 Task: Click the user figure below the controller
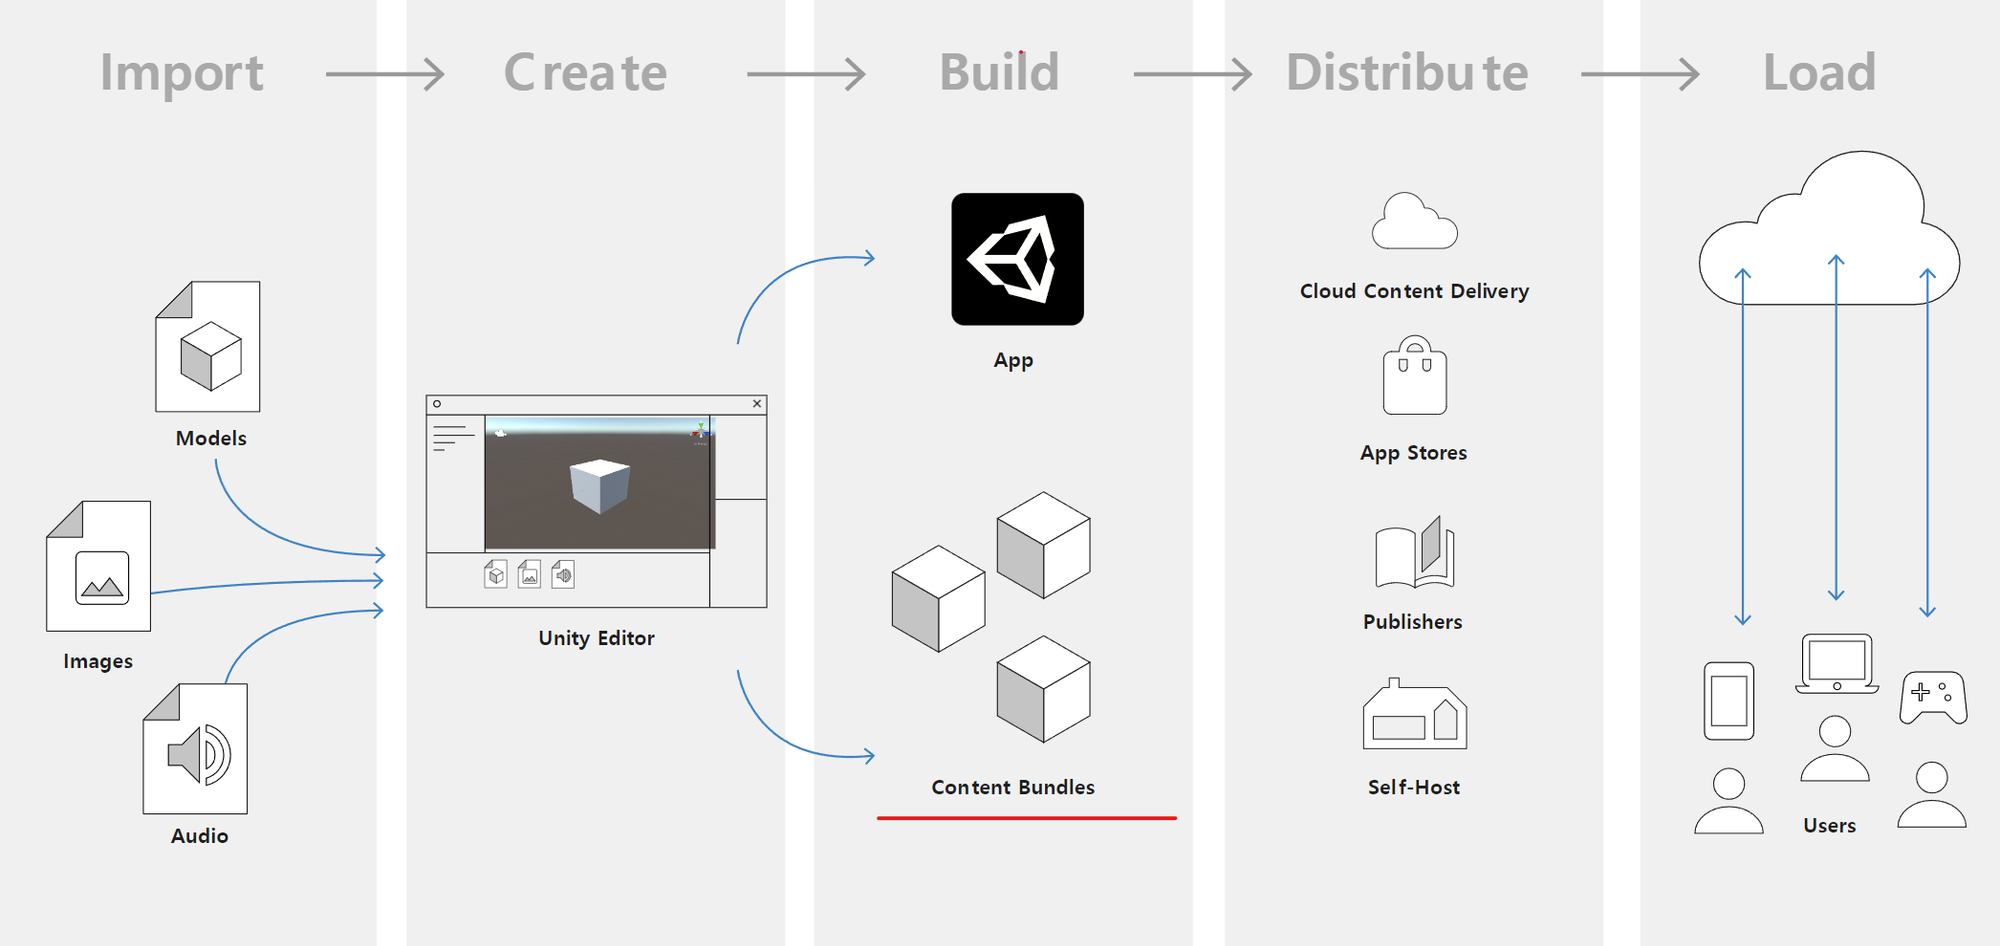click(1932, 795)
